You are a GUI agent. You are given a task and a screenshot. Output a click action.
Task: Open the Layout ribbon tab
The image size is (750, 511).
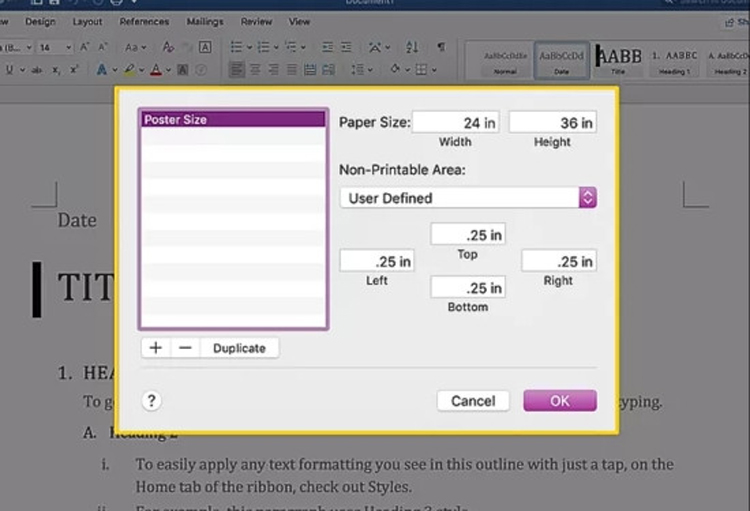click(87, 22)
